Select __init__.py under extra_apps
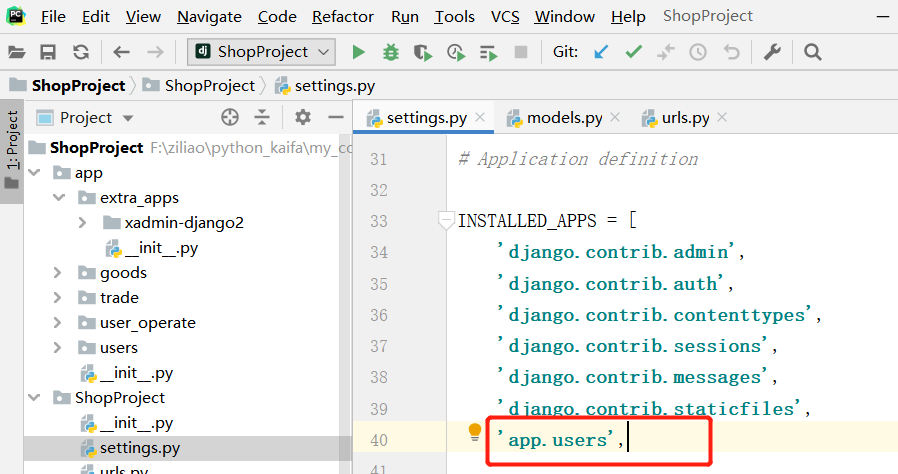This screenshot has height=474, width=898. 161,248
